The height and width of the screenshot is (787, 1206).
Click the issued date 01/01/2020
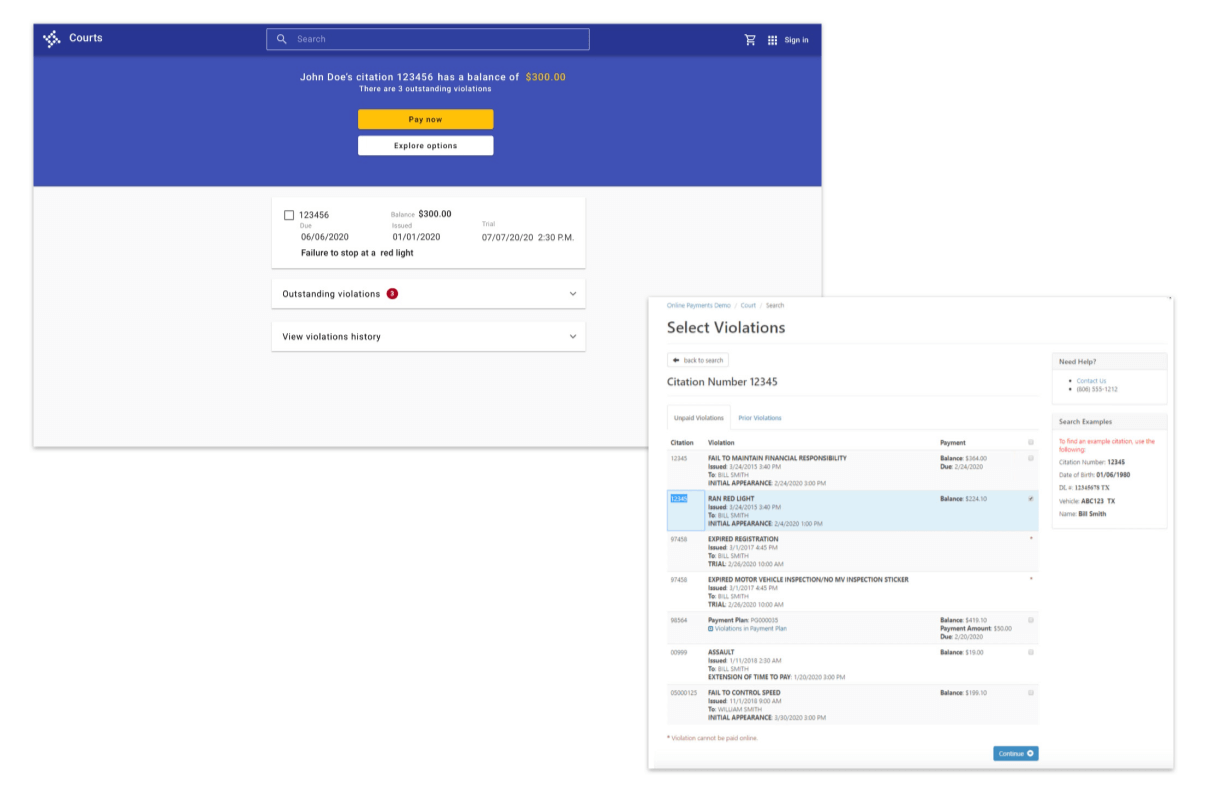[415, 237]
